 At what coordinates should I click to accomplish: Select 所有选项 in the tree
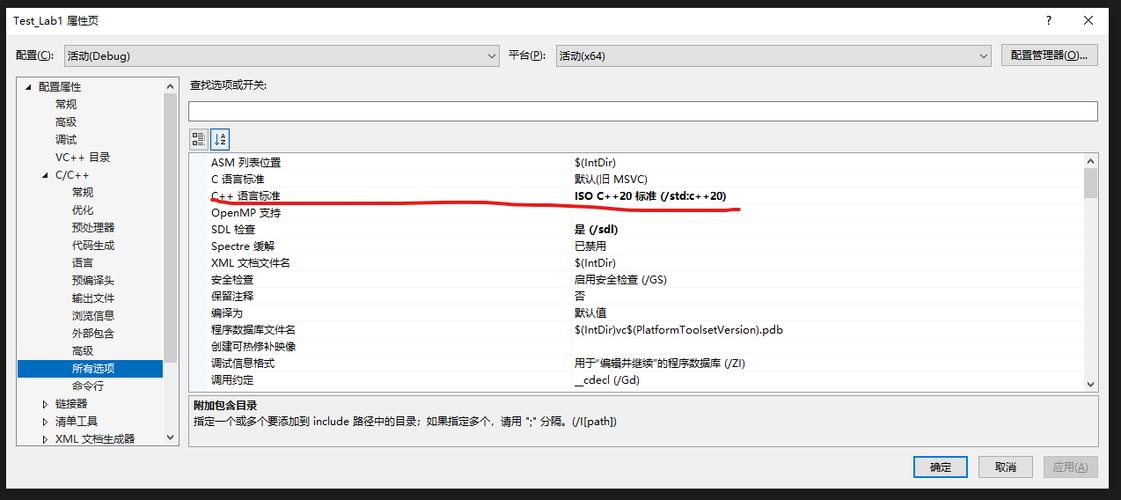coord(93,369)
